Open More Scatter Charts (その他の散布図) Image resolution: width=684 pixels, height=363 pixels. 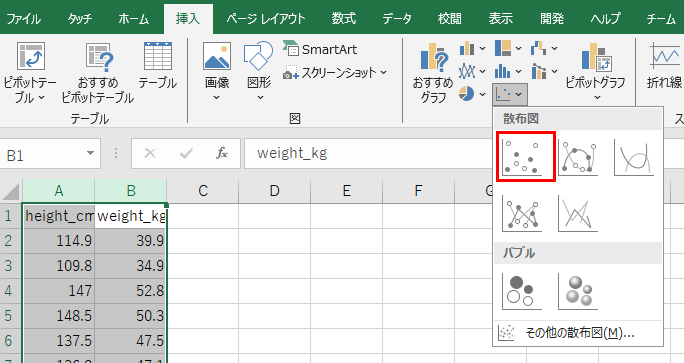pos(578,333)
